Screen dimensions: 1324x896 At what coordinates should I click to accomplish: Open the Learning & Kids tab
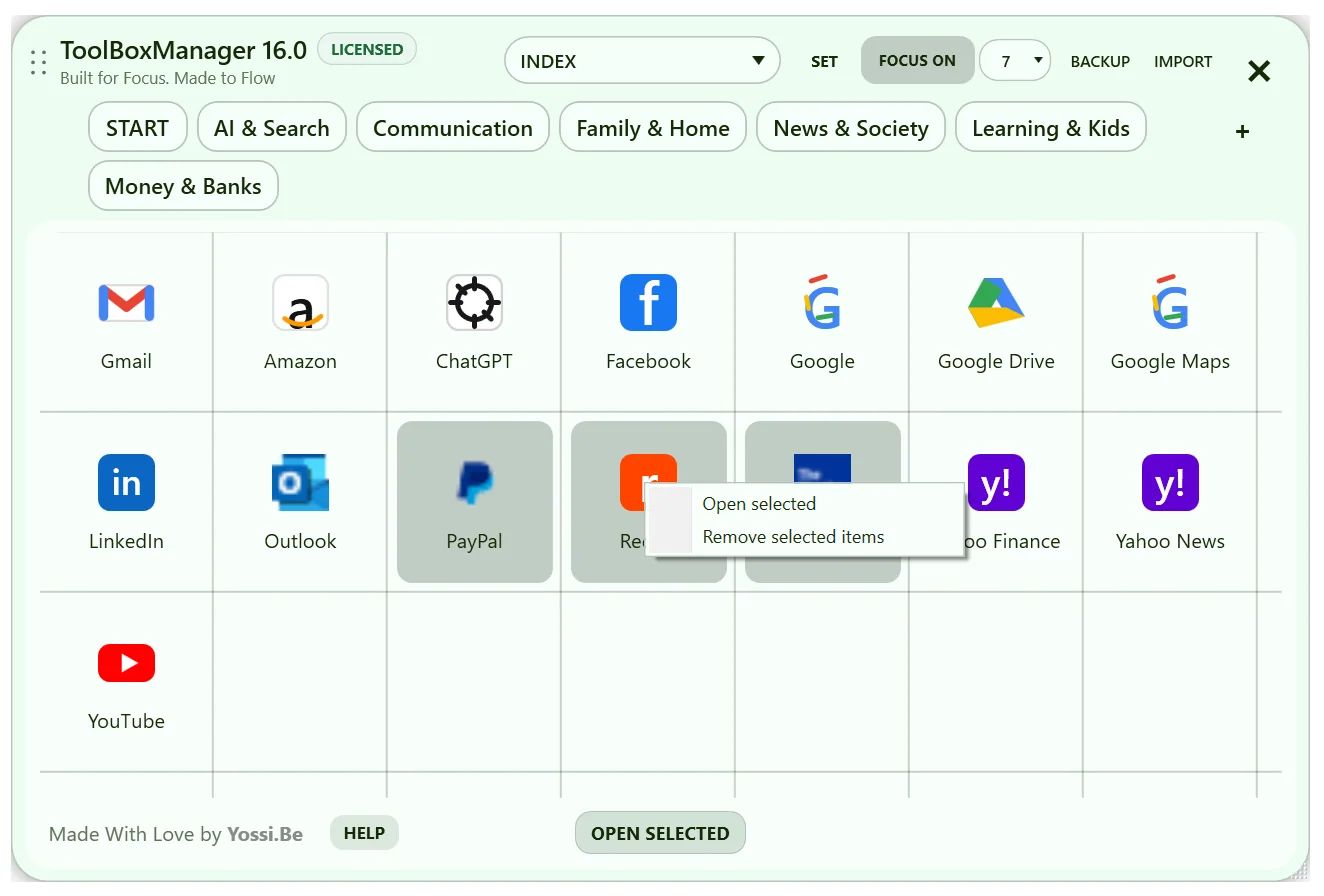tap(1051, 128)
